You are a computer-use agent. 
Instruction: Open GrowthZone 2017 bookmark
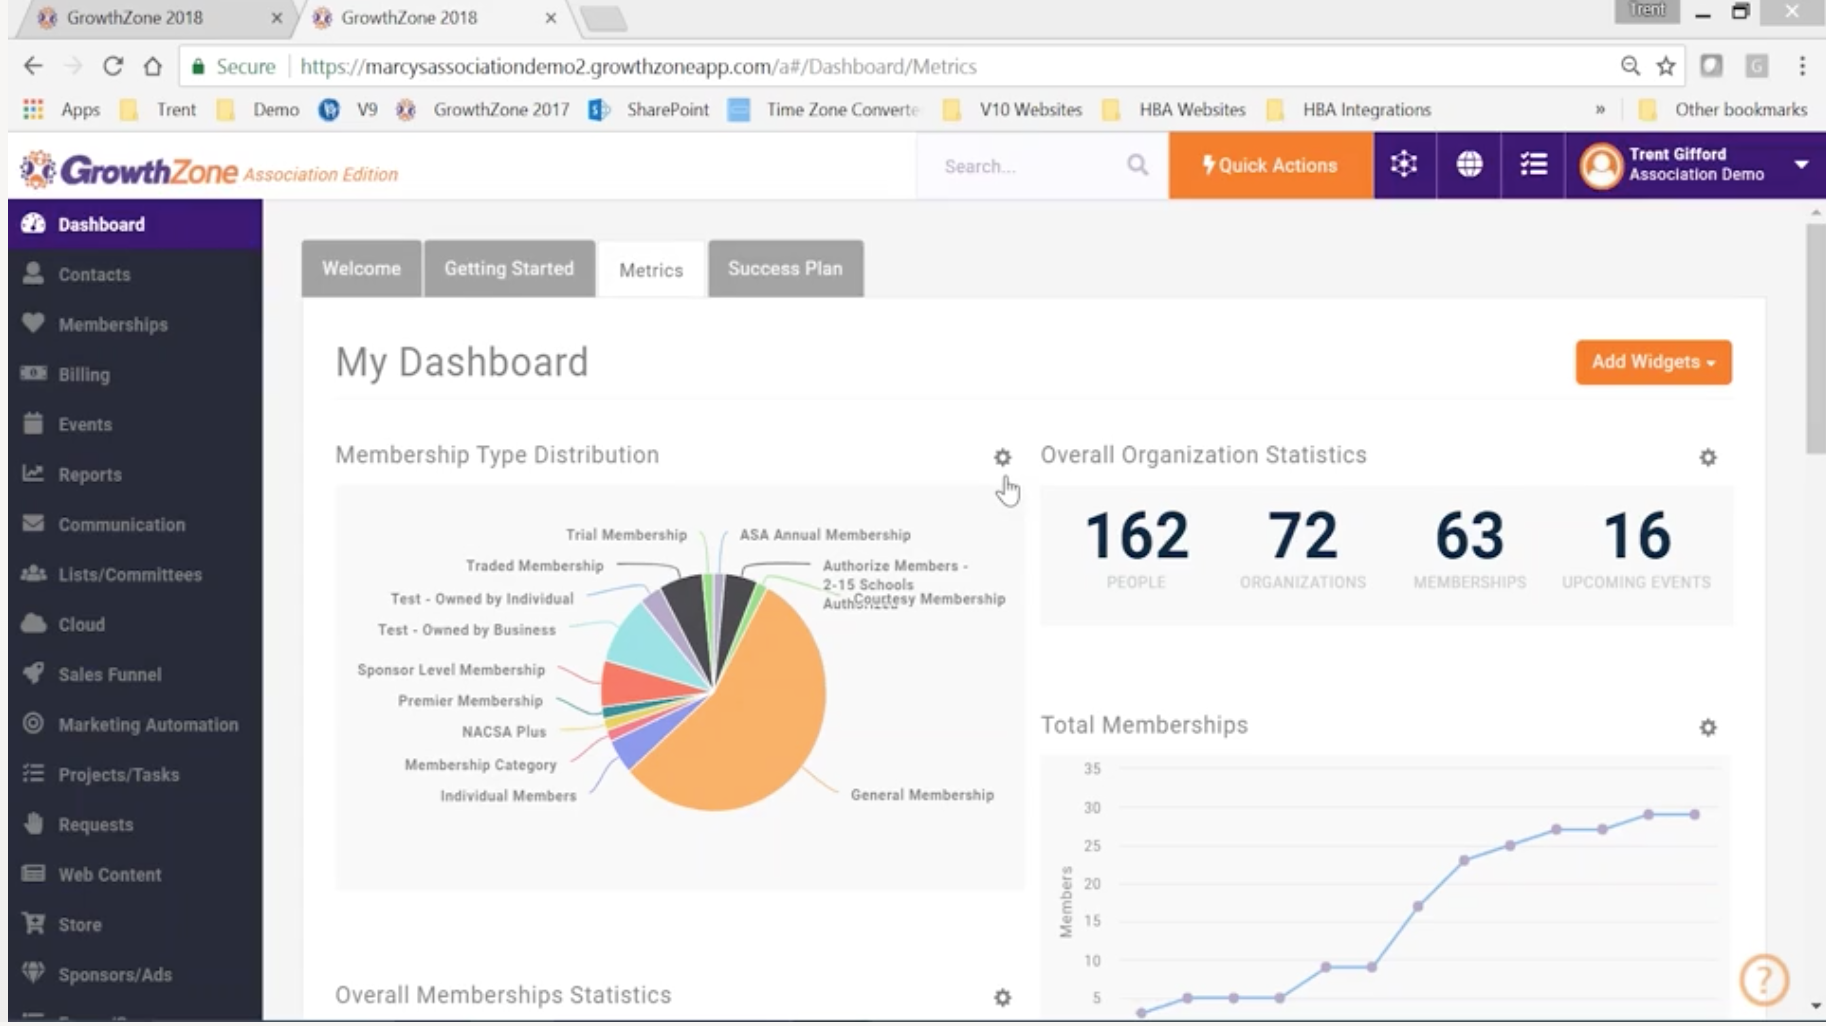point(483,110)
